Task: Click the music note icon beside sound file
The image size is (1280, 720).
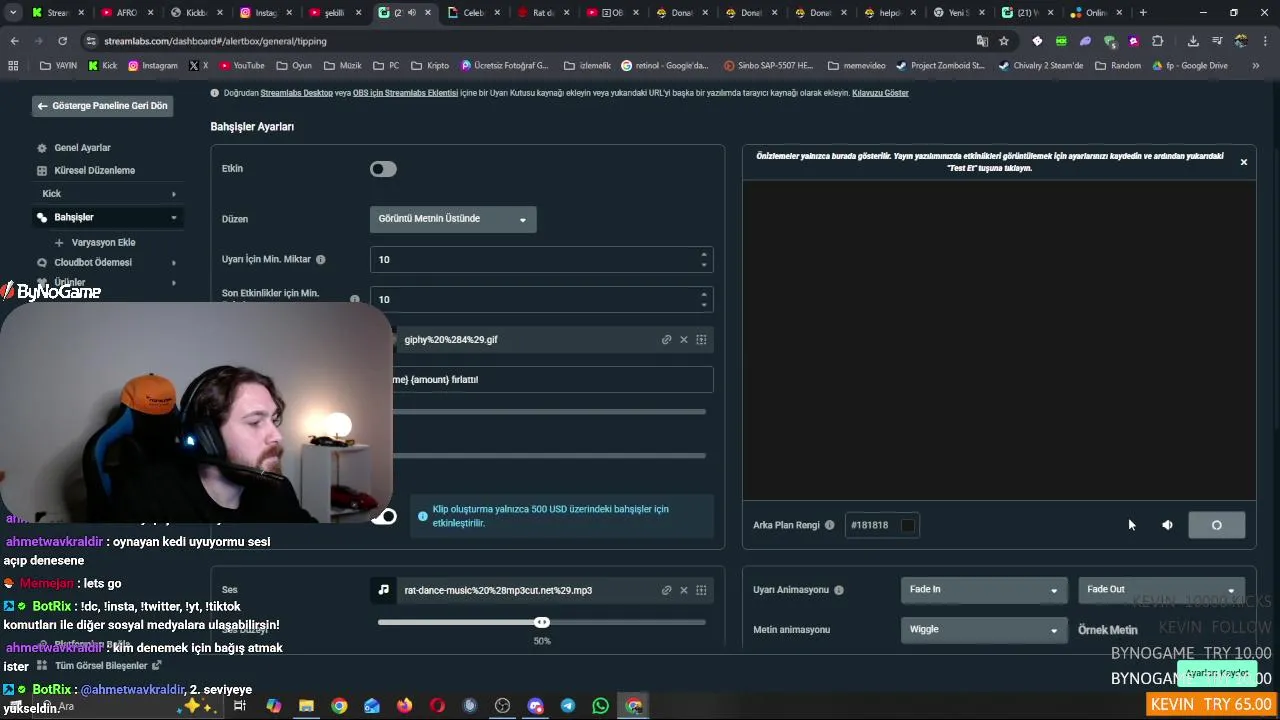Action: coord(383,590)
